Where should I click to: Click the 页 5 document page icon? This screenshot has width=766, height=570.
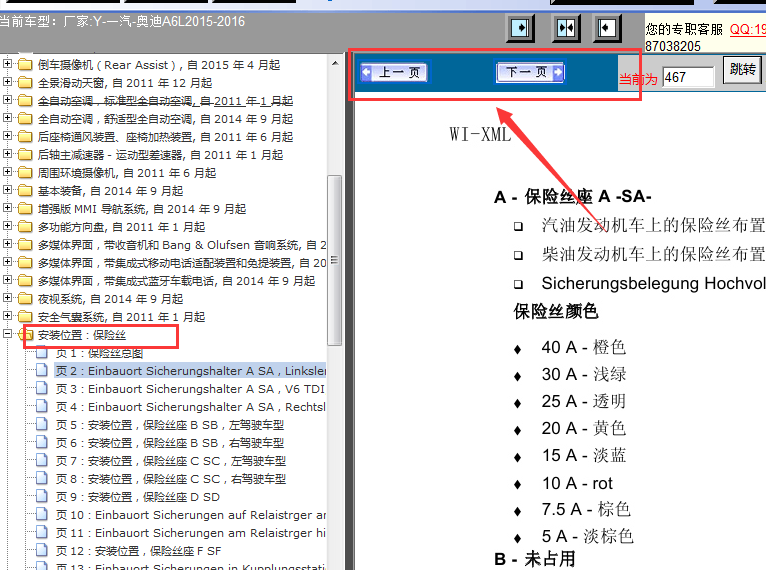pos(42,424)
